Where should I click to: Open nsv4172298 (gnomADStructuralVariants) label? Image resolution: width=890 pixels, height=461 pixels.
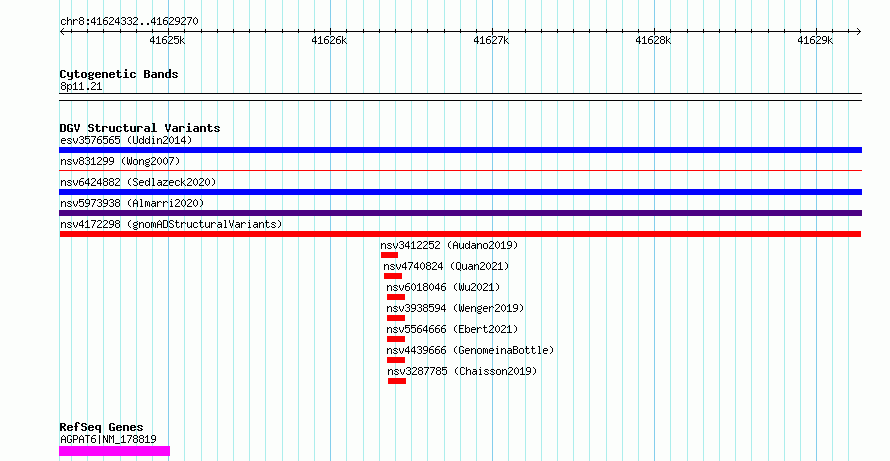pyautogui.click(x=171, y=224)
